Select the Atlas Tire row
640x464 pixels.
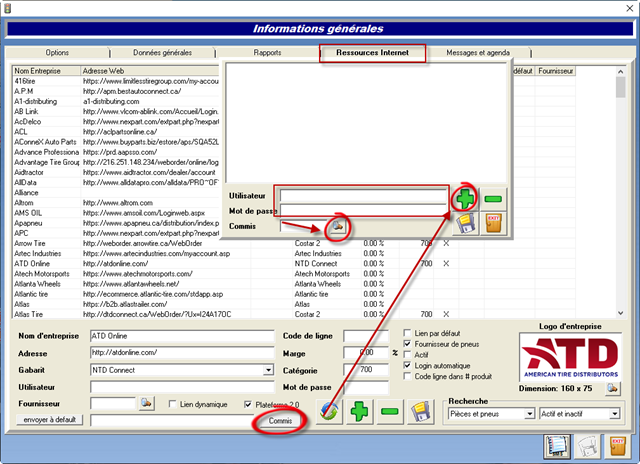tap(294, 314)
